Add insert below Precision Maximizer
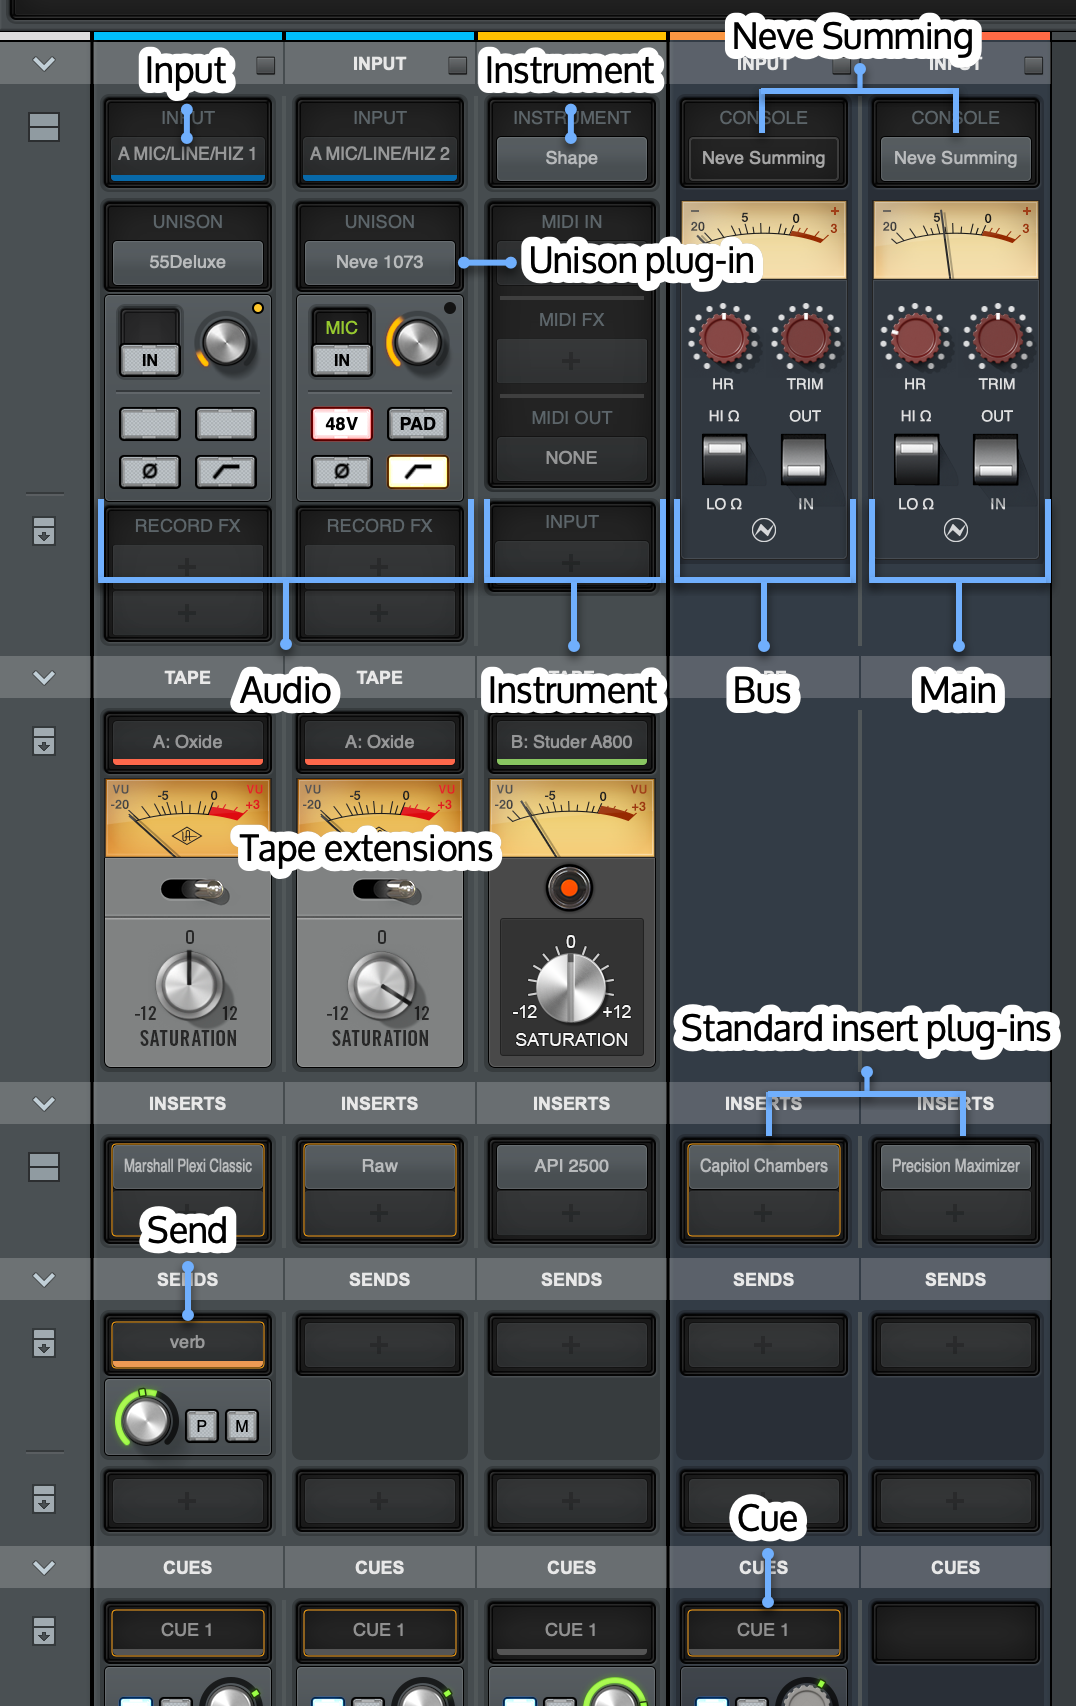The width and height of the screenshot is (1076, 1706). [956, 1213]
